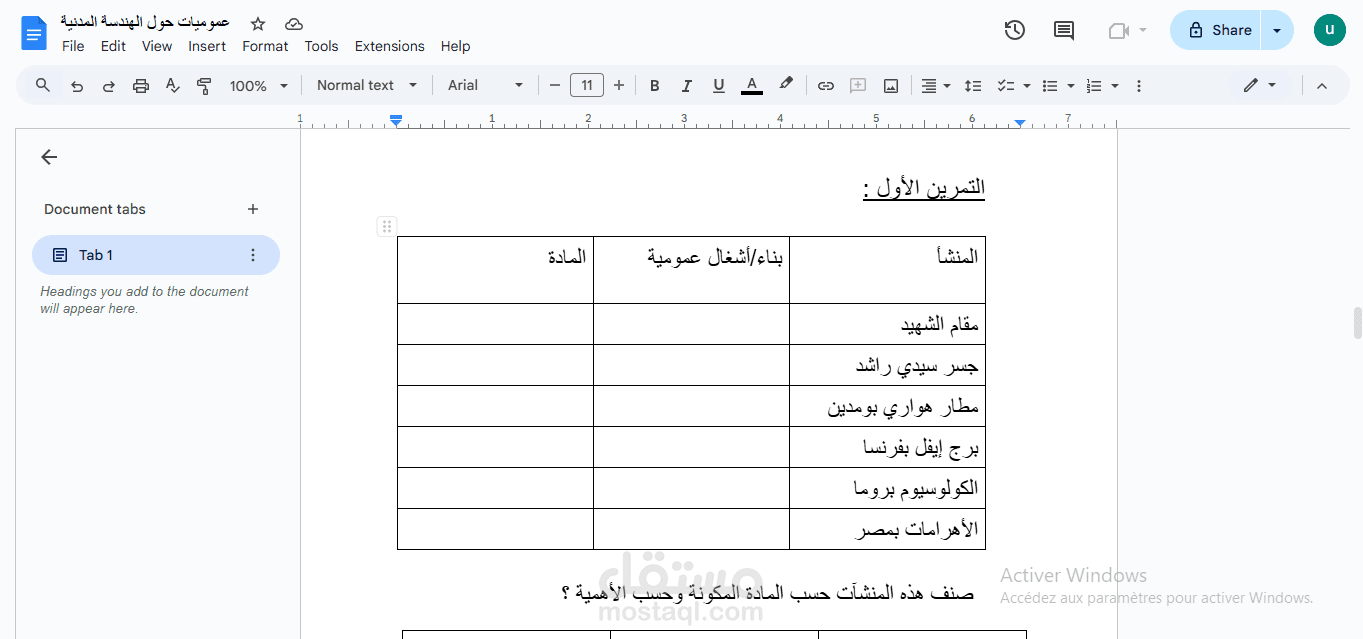Open the editing mode pencil dropdown
Viewport: 1363px width, 639px height.
point(1259,86)
